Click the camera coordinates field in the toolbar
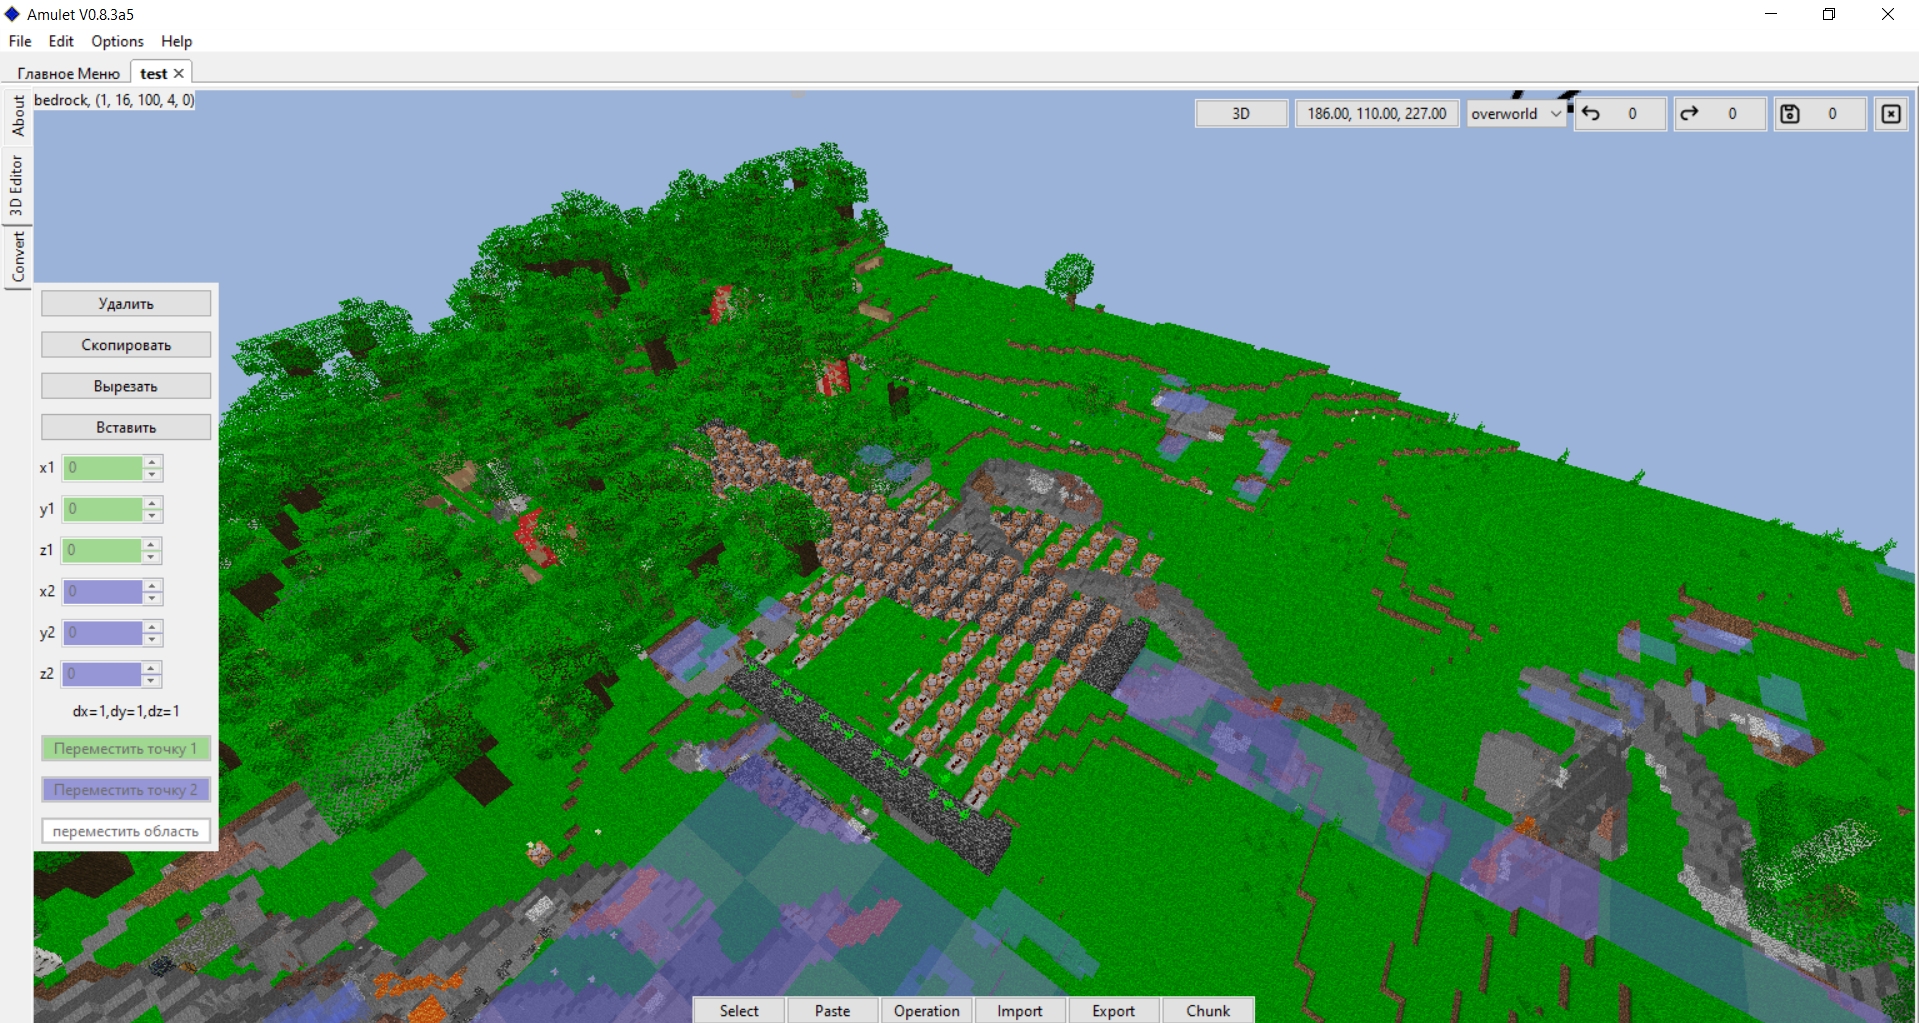This screenshot has height=1023, width=1919. click(x=1377, y=113)
